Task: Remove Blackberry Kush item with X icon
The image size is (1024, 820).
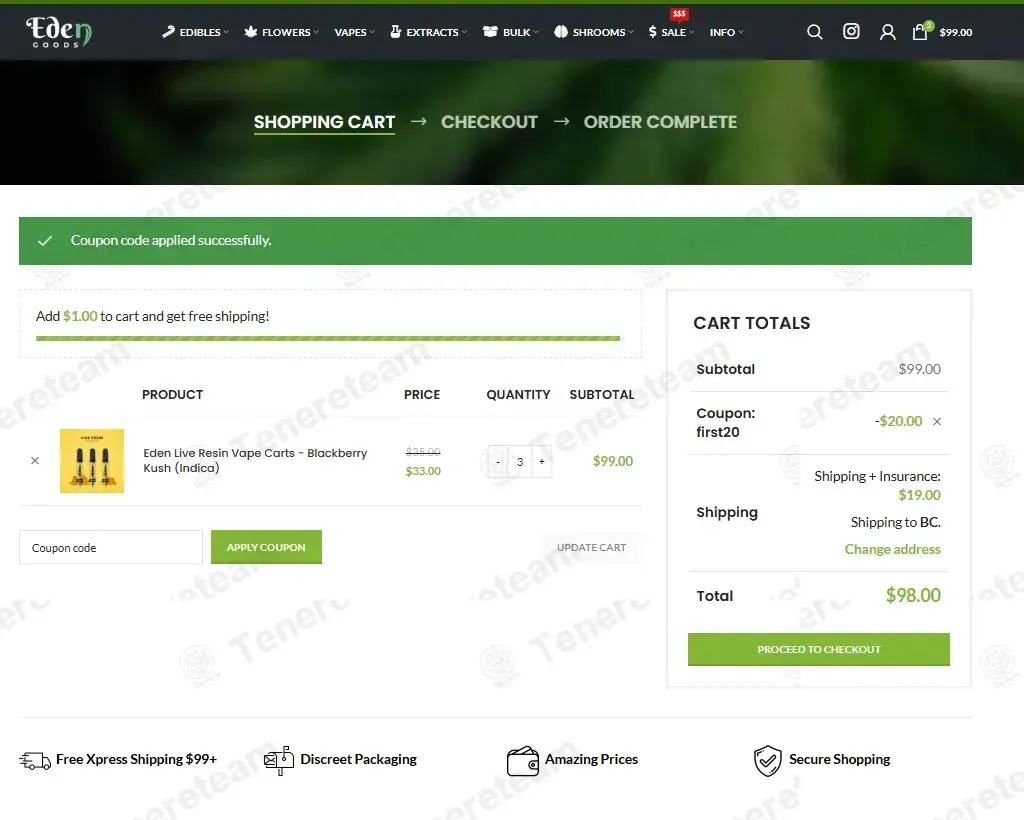Action: click(35, 461)
